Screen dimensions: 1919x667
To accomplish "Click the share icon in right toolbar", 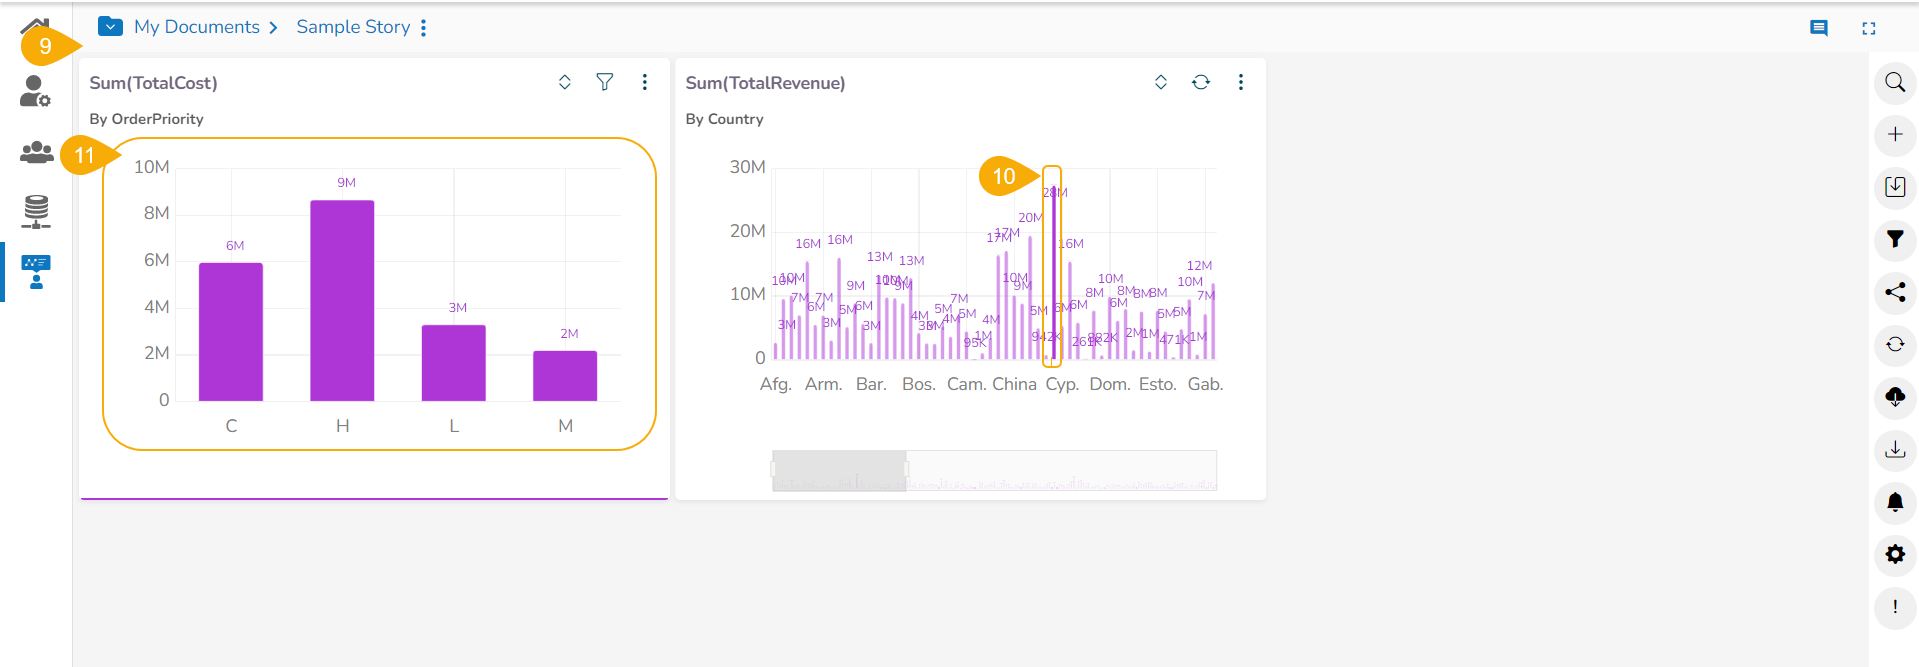I will (1894, 292).
